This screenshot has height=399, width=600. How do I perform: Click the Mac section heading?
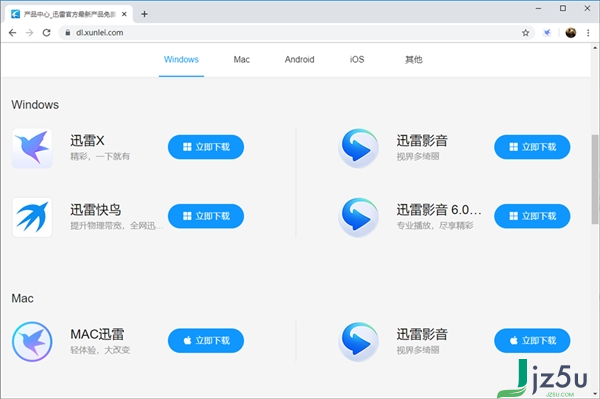click(x=23, y=298)
